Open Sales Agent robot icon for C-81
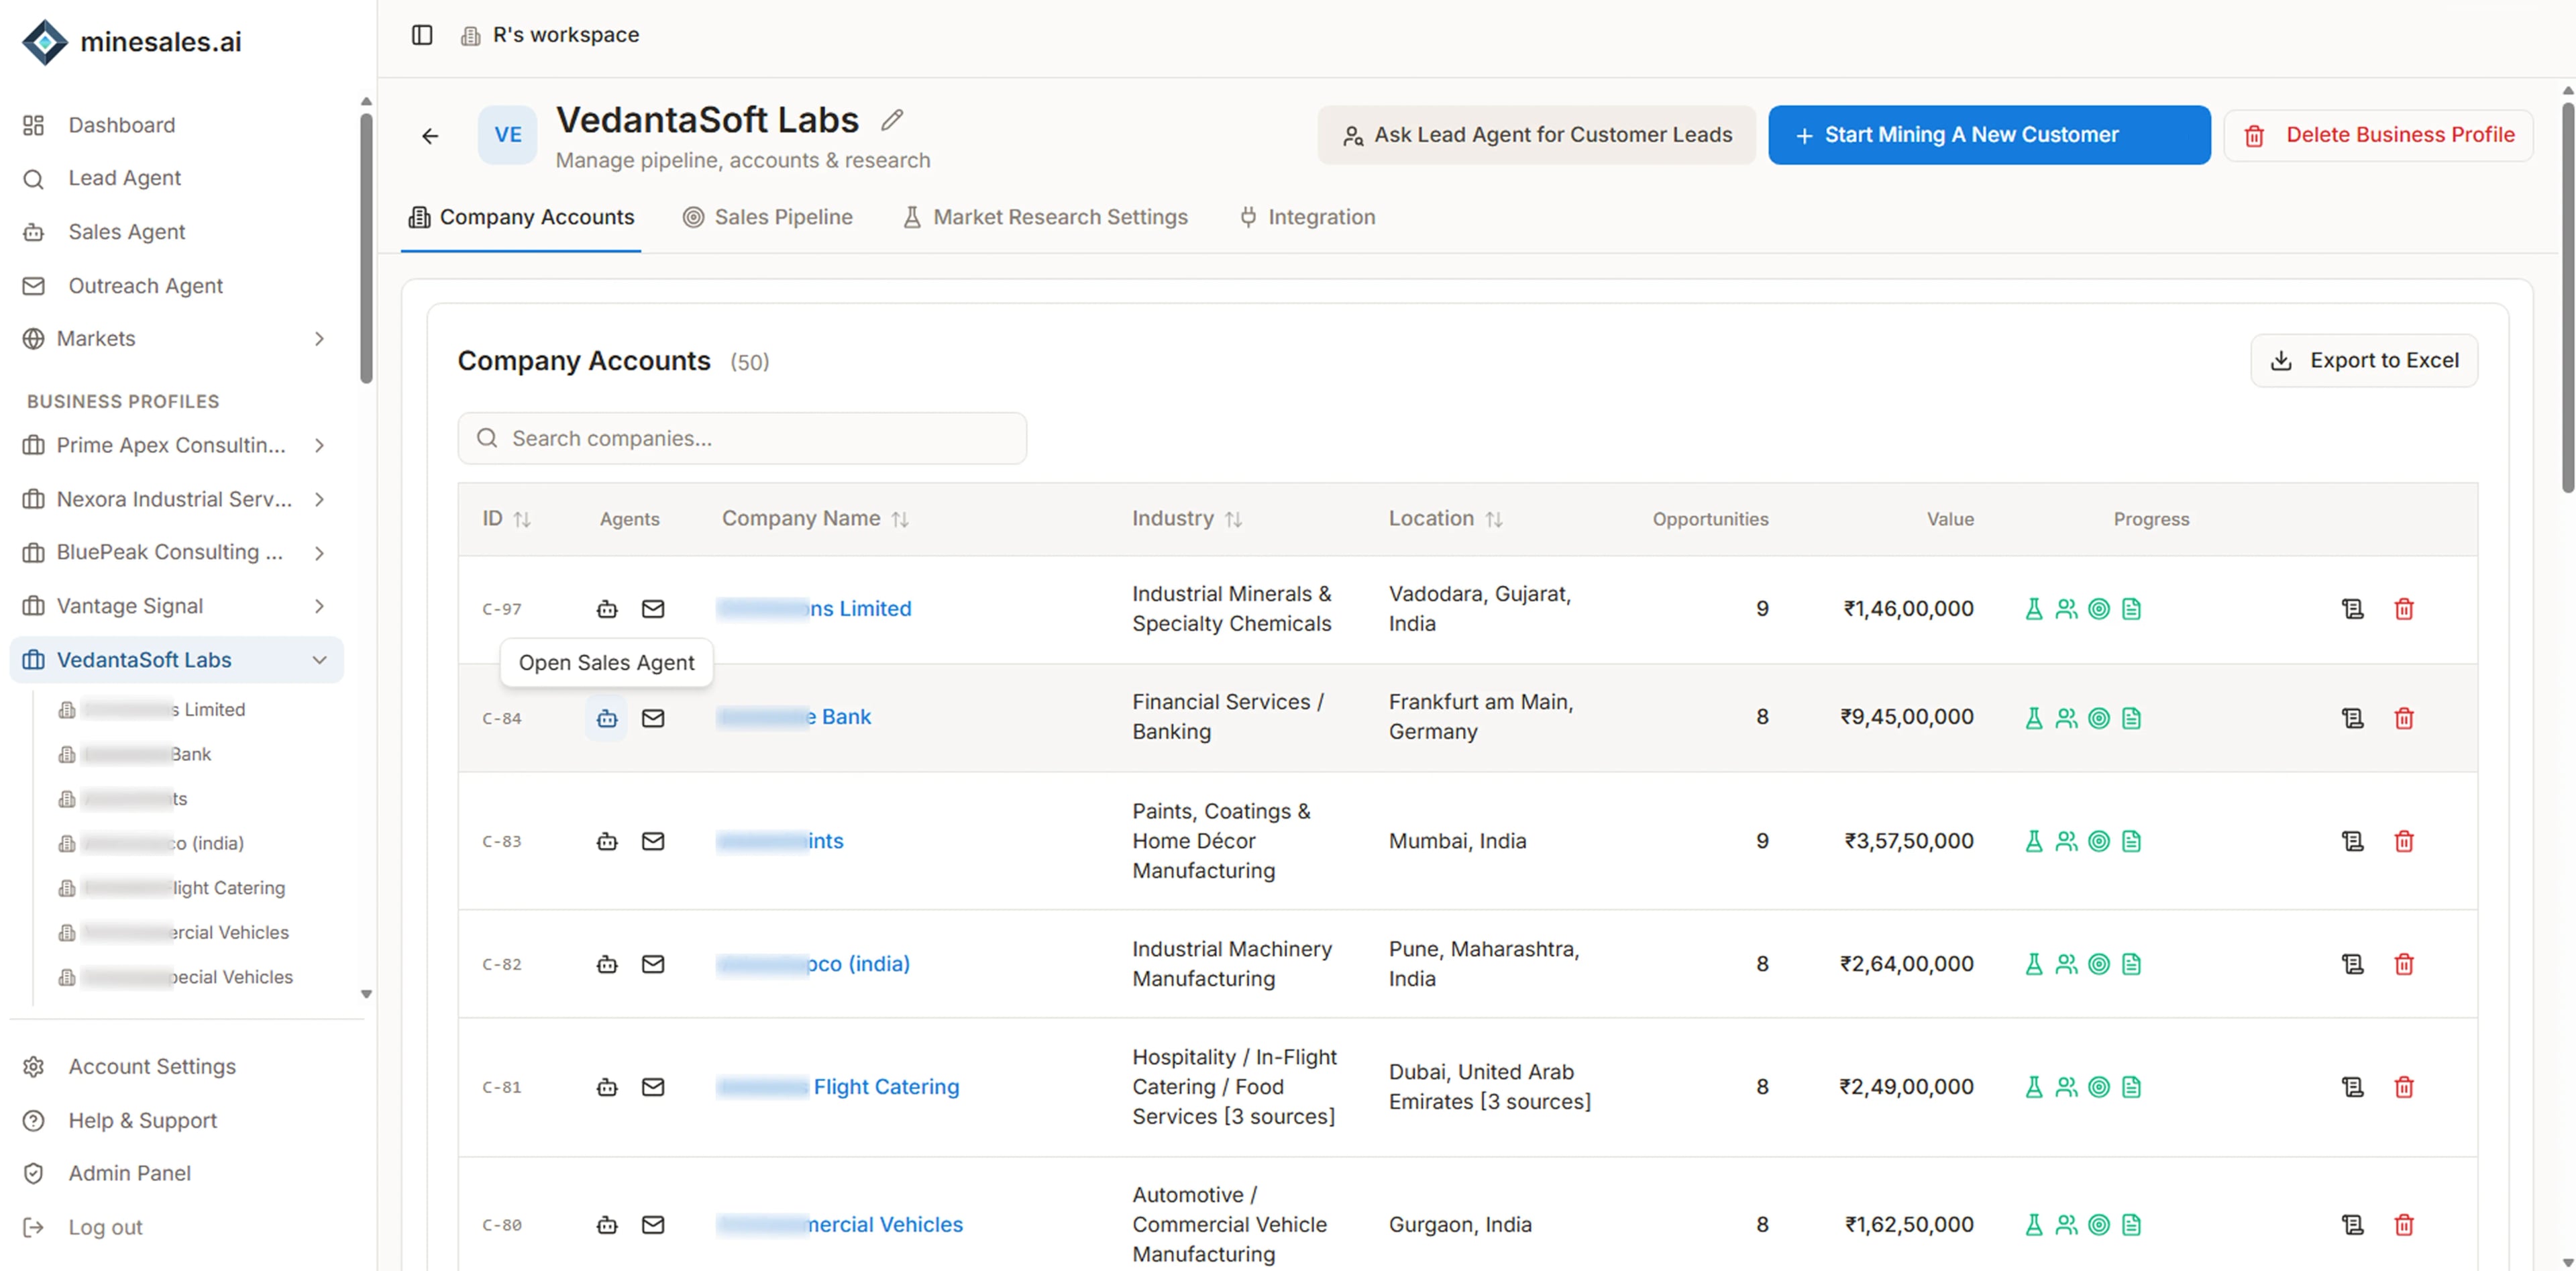This screenshot has height=1271, width=2576. 607,1087
